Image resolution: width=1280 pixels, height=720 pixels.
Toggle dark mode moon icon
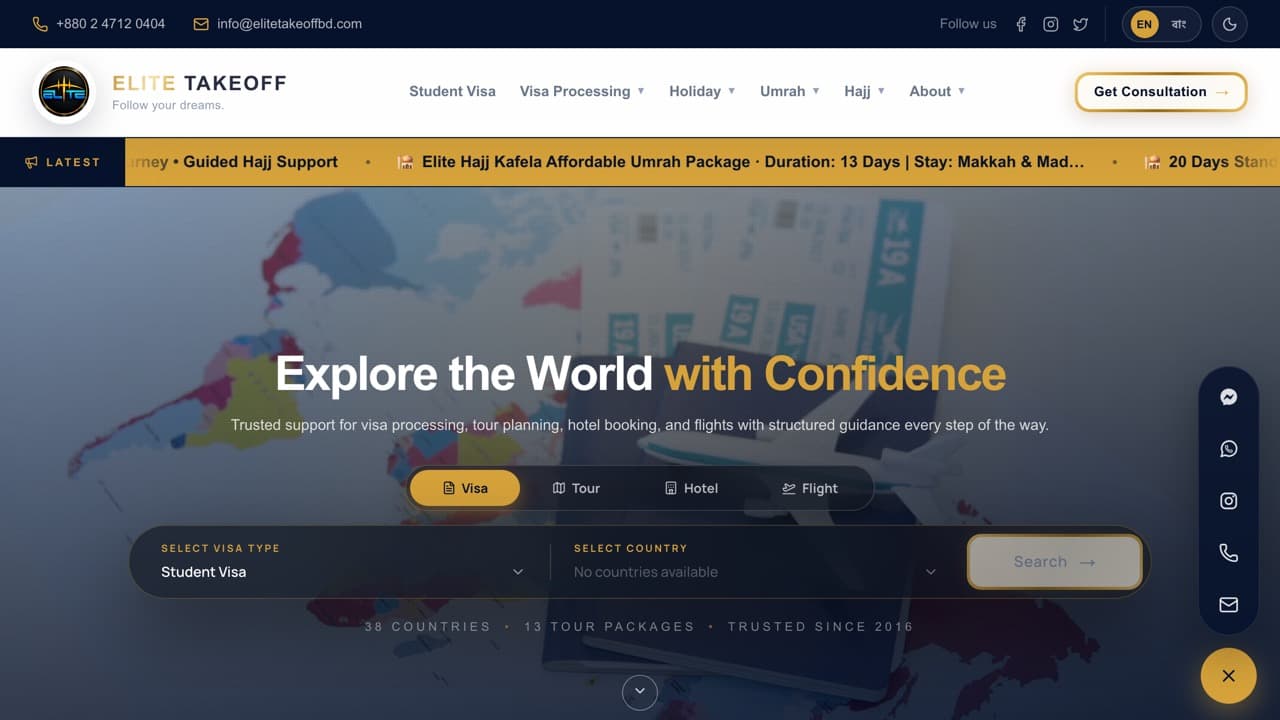coord(1230,24)
